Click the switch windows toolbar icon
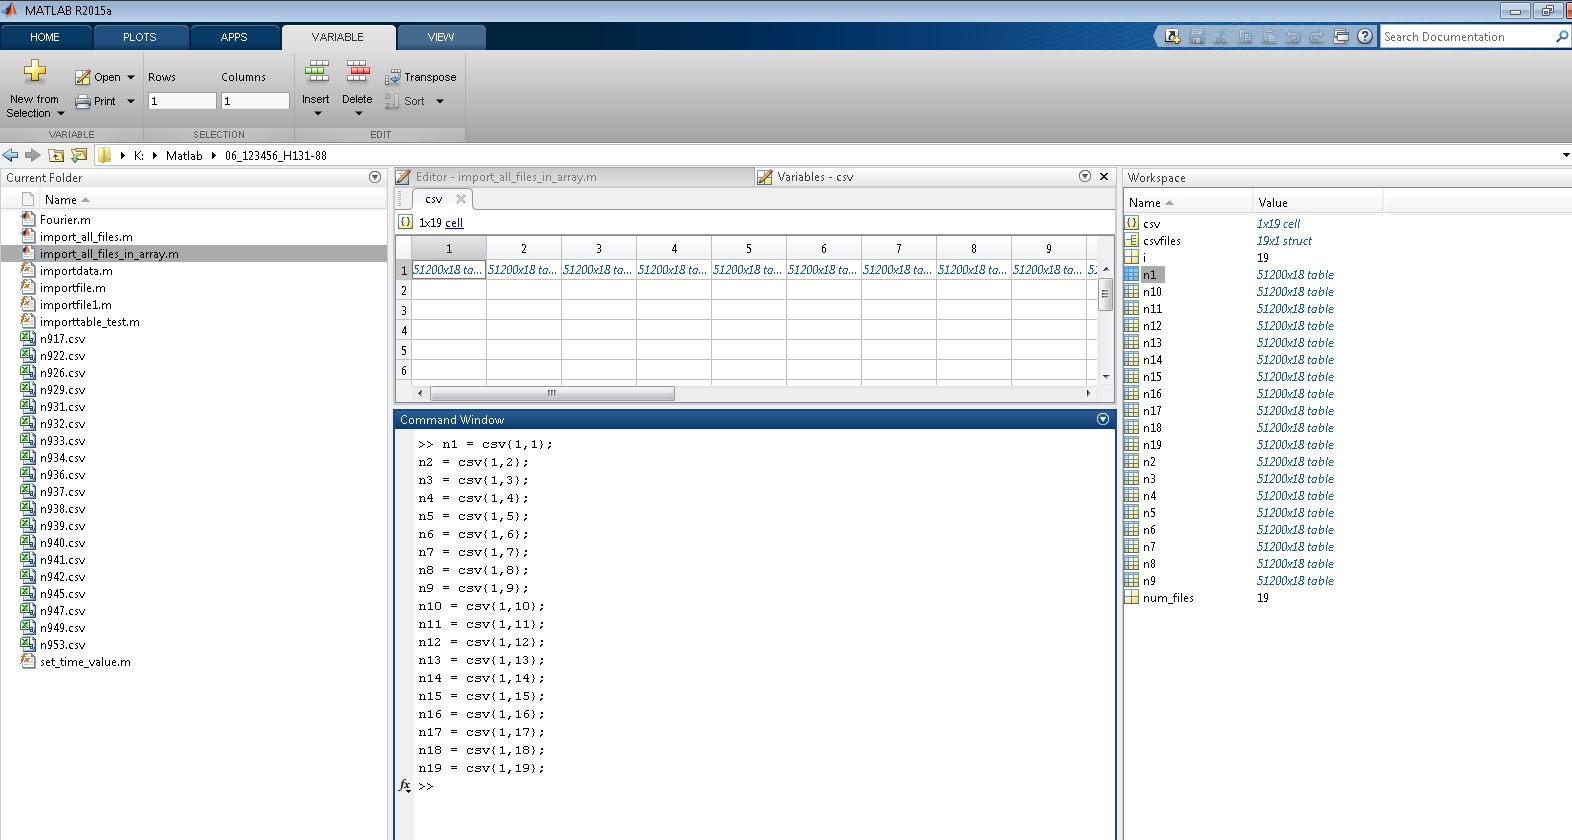 1341,37
